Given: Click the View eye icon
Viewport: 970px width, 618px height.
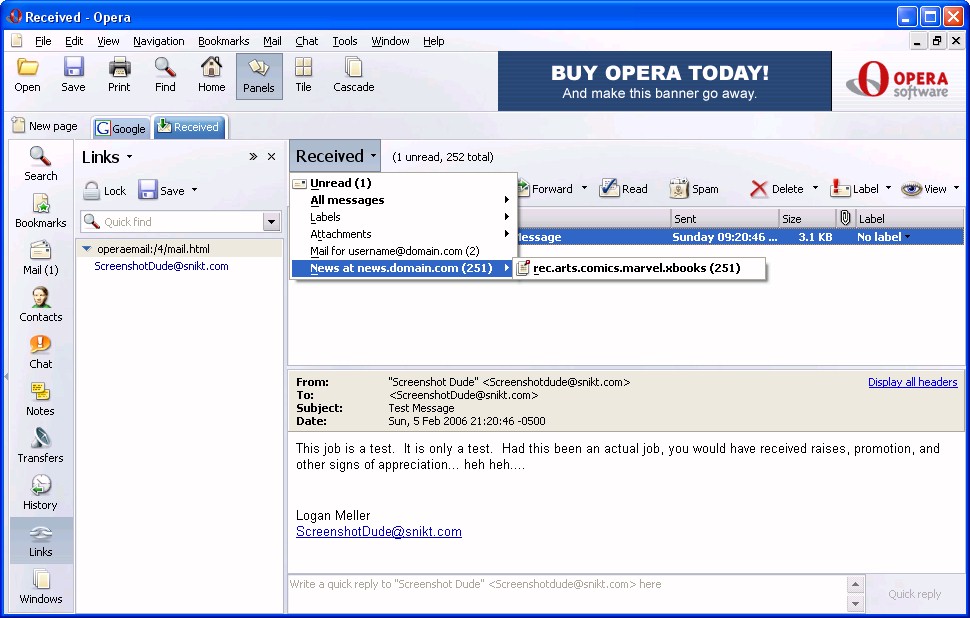Looking at the screenshot, I should click(x=911, y=189).
